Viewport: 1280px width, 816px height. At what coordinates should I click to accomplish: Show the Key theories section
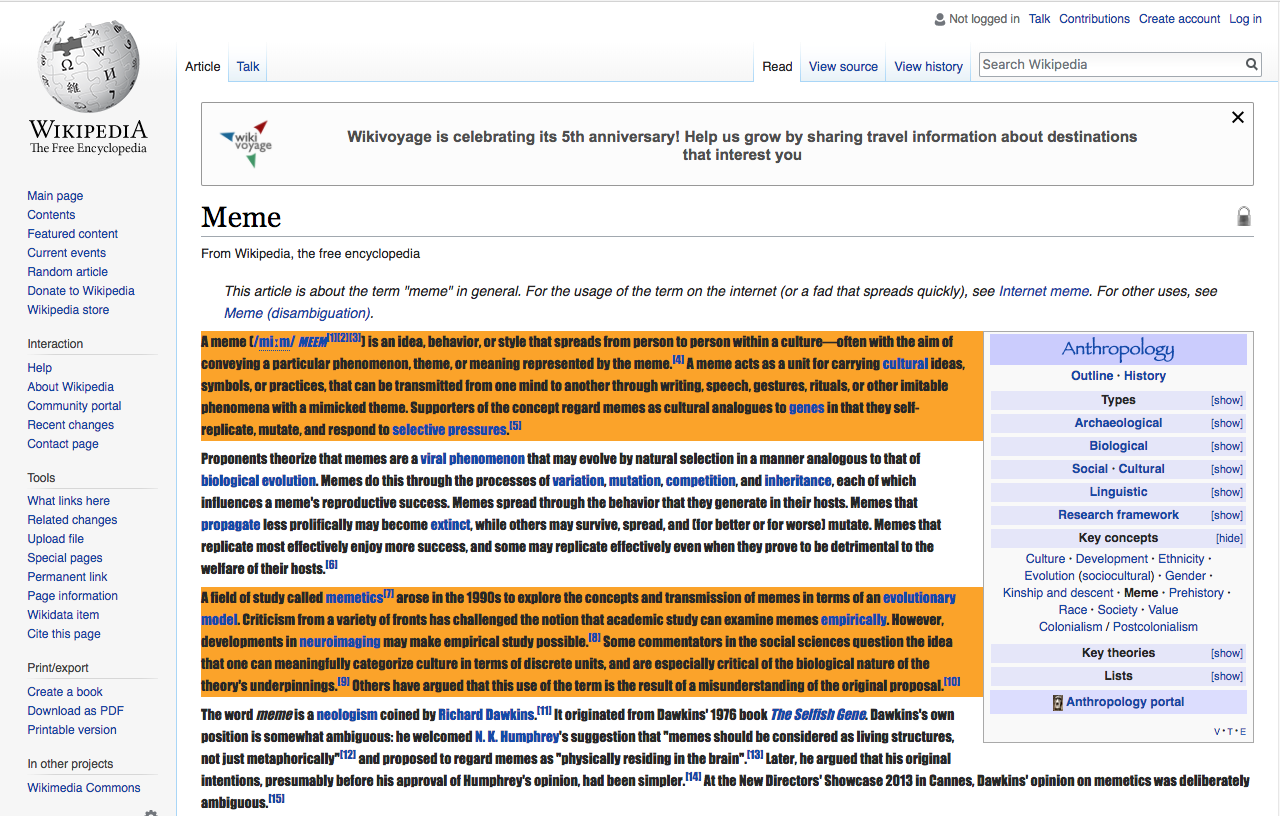pos(1227,653)
